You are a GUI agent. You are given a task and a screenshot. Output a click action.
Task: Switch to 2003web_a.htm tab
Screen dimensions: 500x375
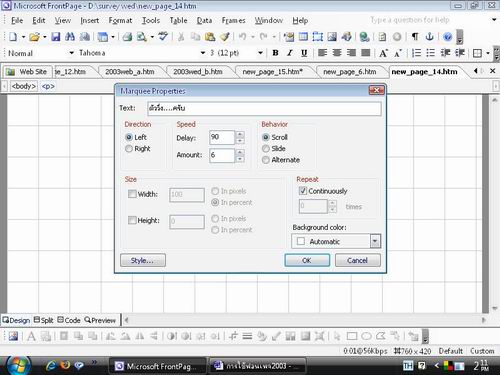130,72
